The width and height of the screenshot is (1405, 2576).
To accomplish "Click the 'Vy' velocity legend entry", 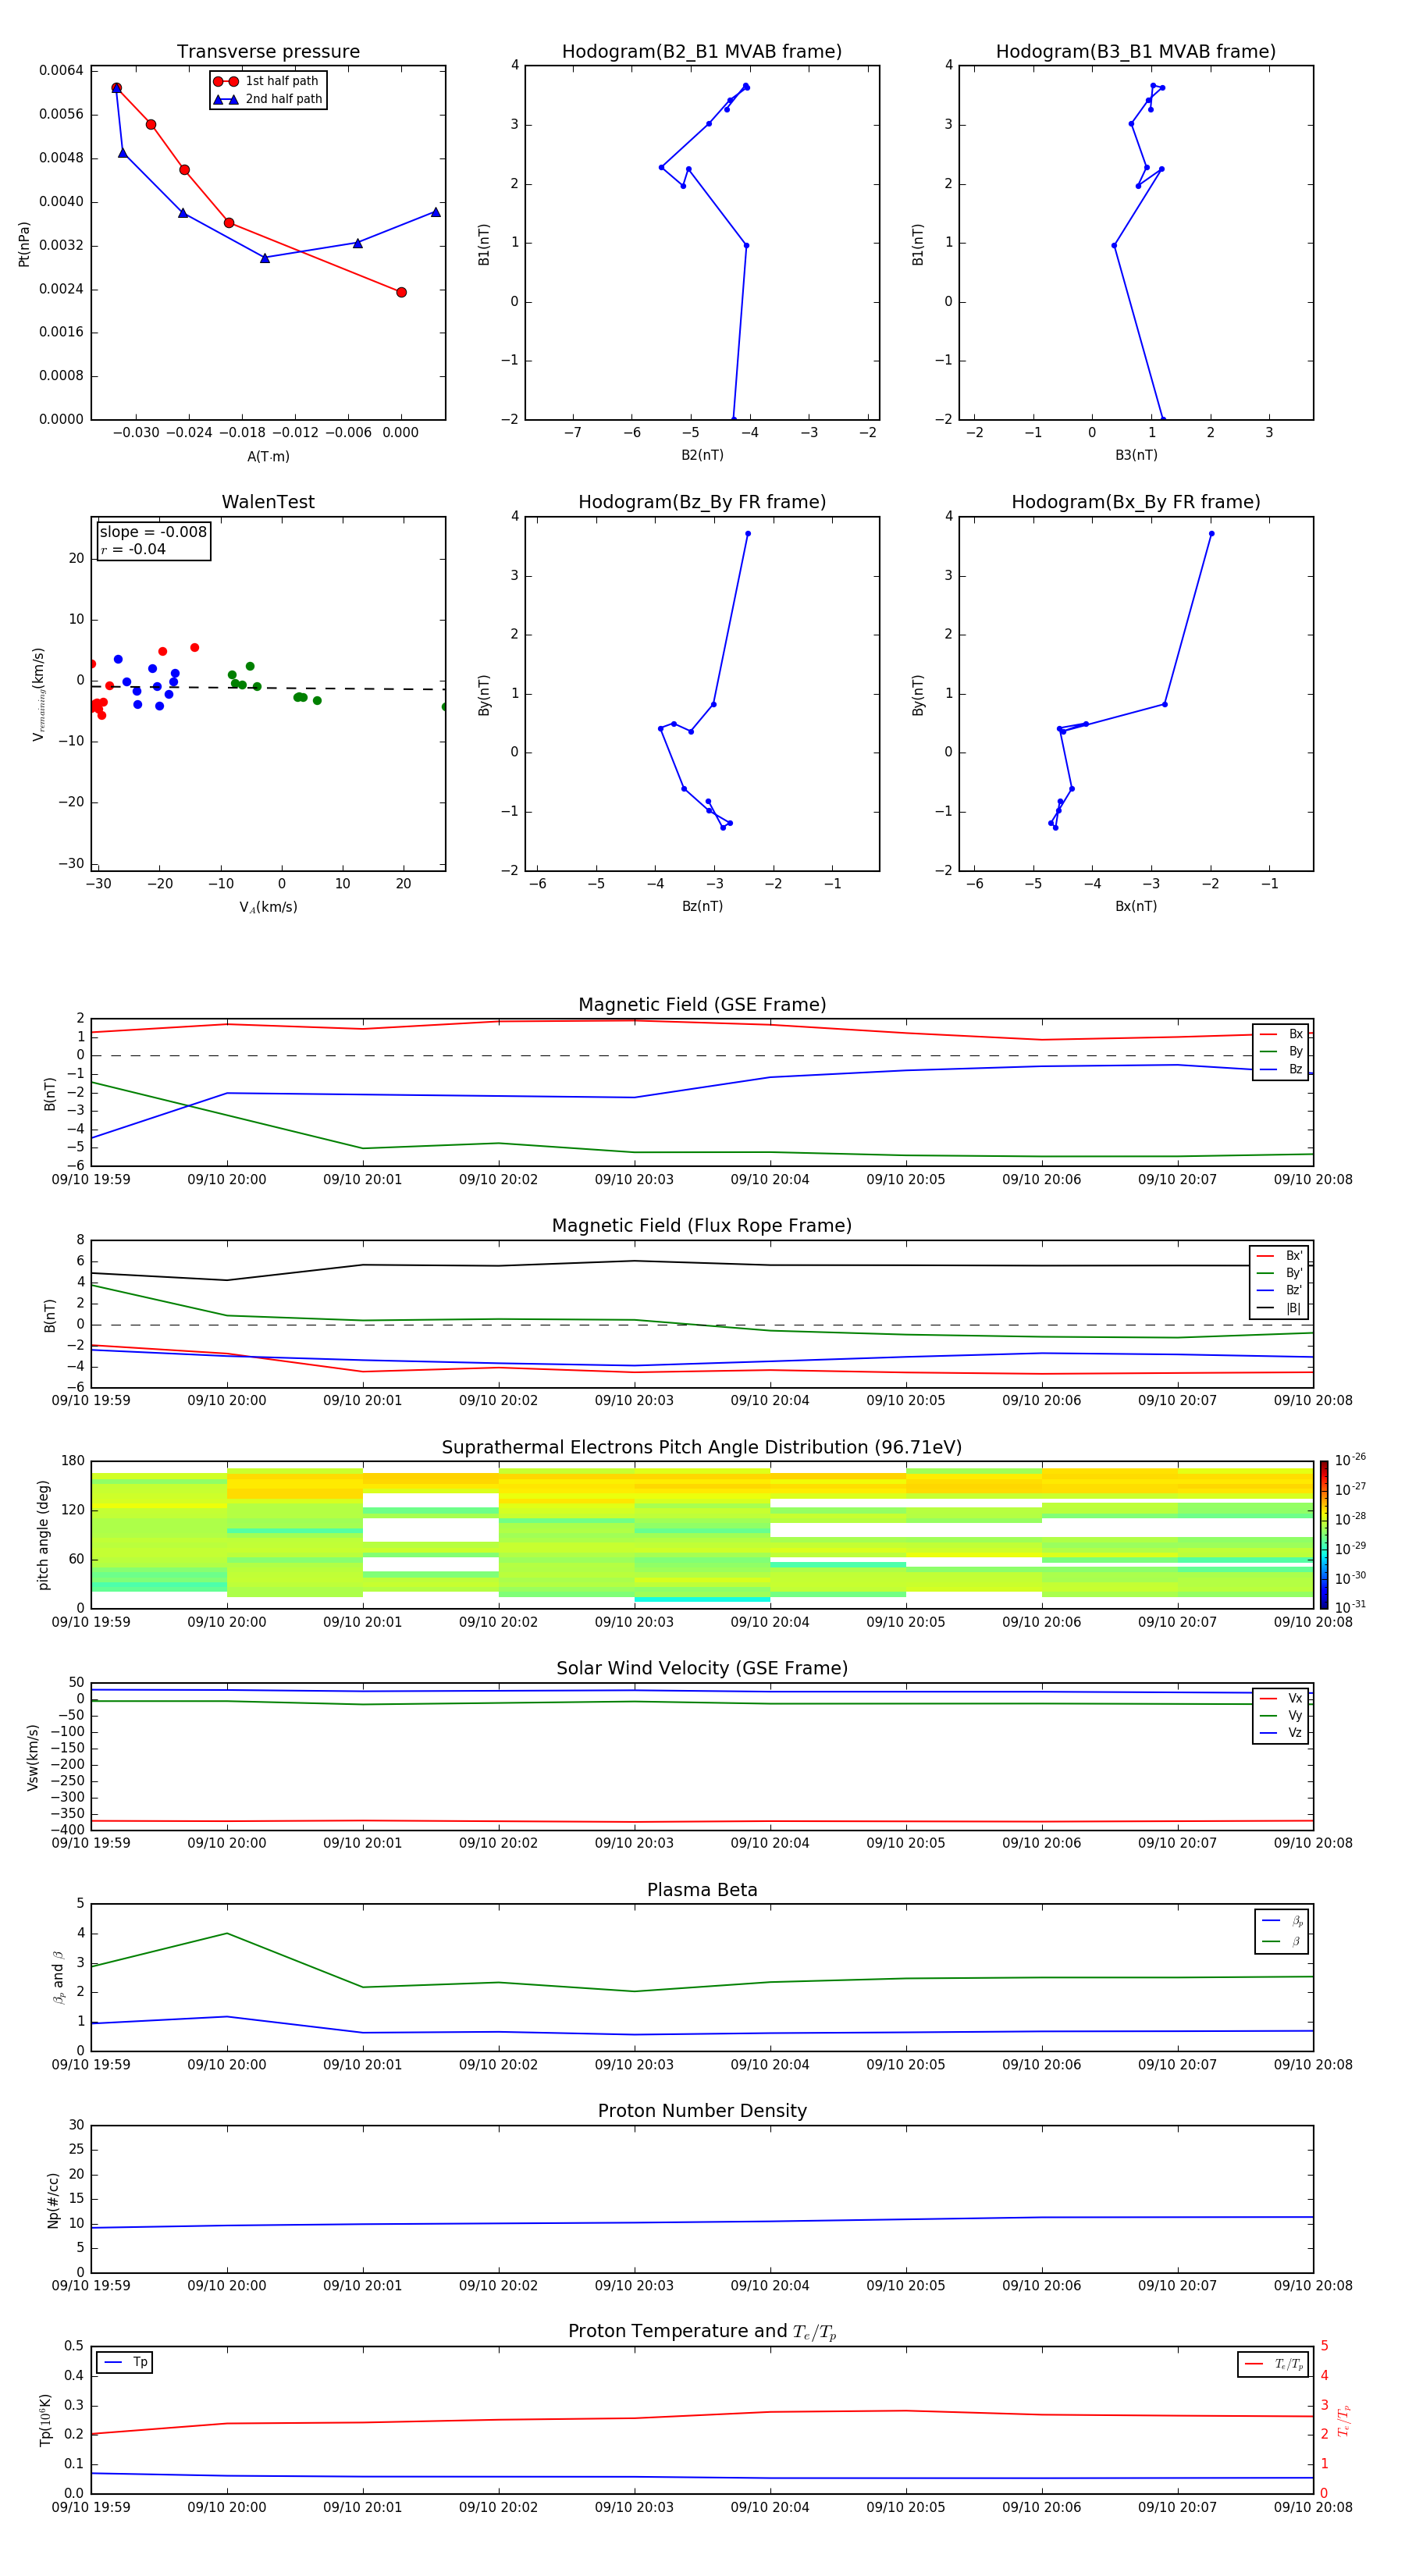I will click(x=1281, y=1715).
